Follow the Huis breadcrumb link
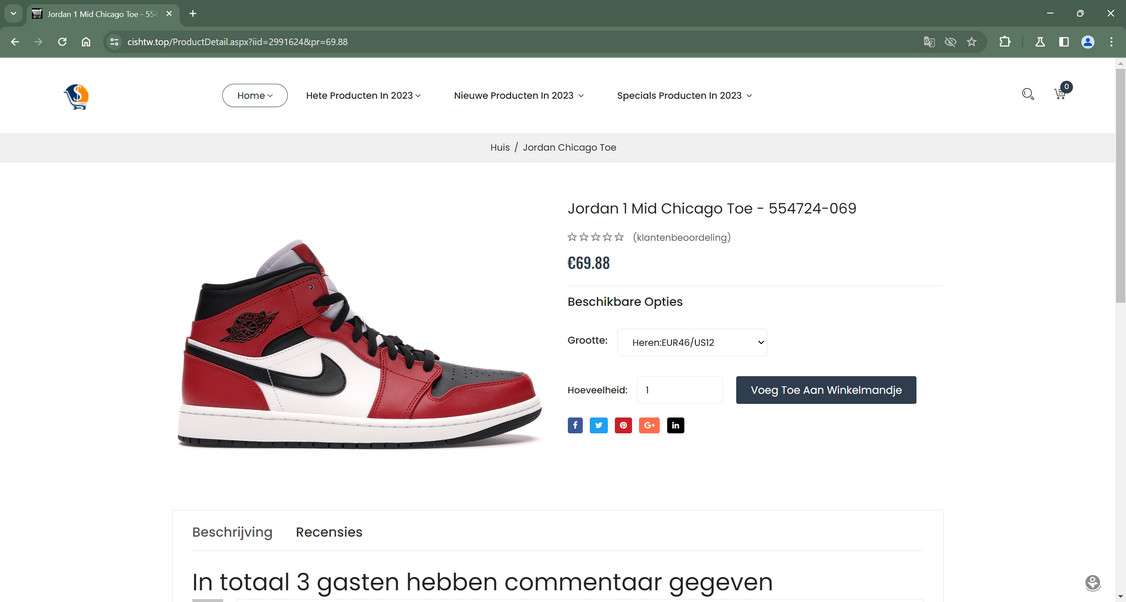This screenshot has height=602, width=1126. pyautogui.click(x=500, y=147)
